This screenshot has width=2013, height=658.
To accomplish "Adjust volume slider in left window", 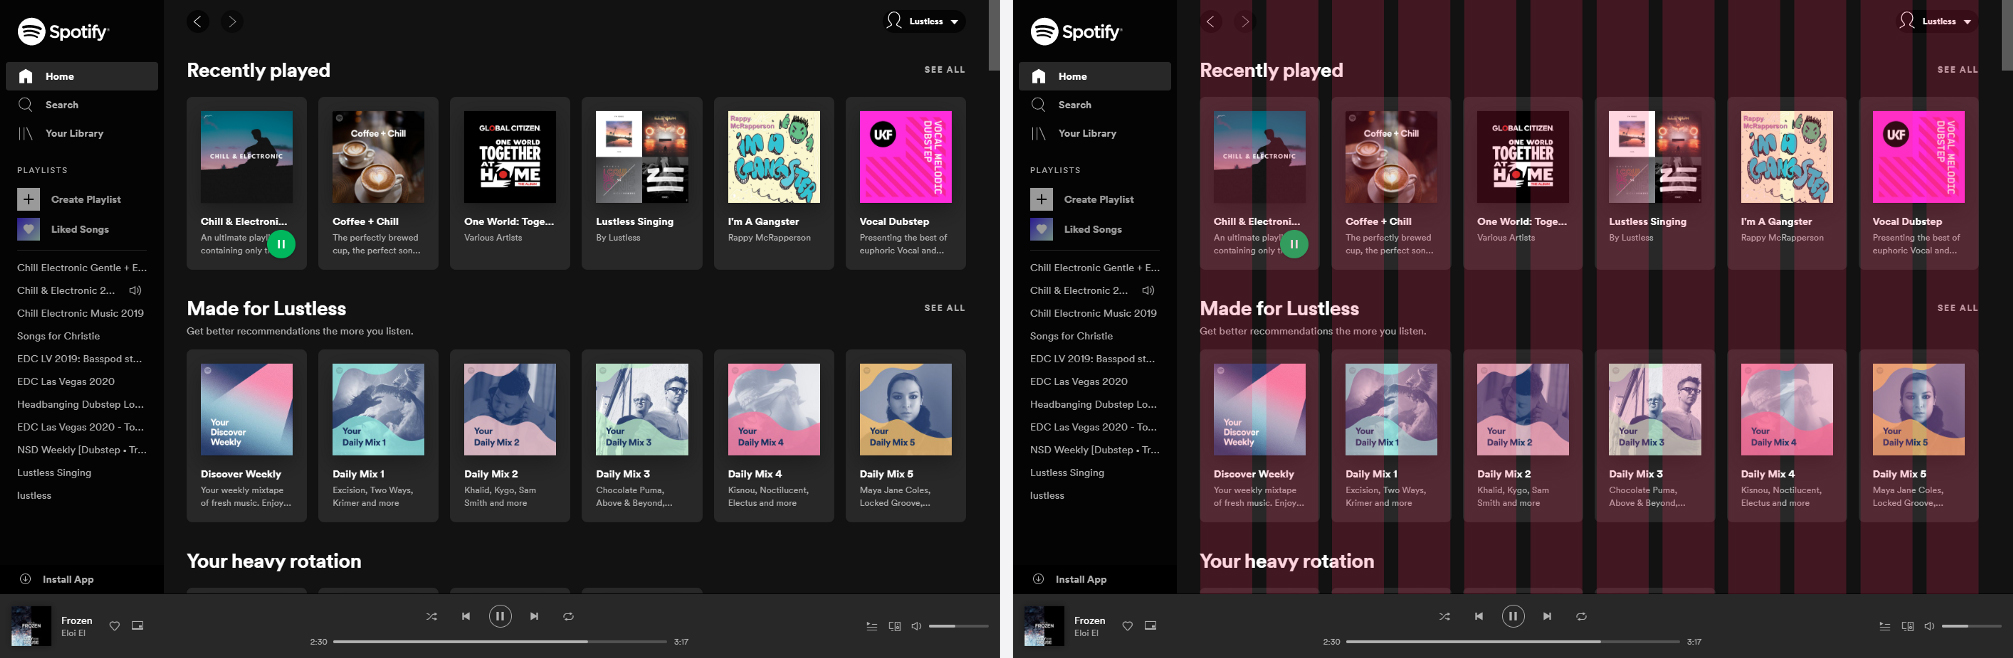I will point(959,626).
